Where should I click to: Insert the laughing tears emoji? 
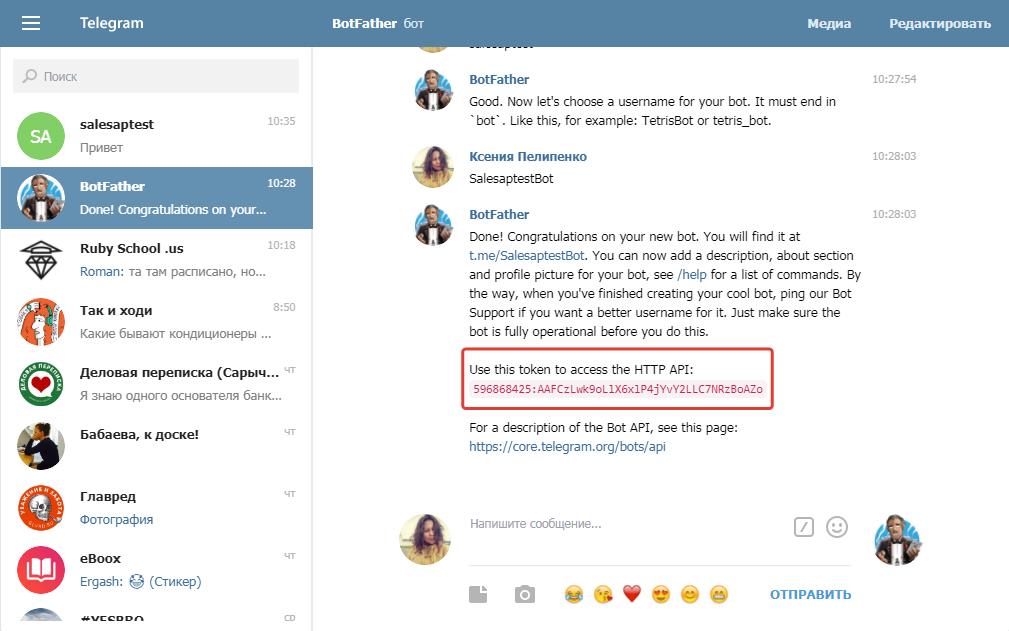pyautogui.click(x=573, y=595)
